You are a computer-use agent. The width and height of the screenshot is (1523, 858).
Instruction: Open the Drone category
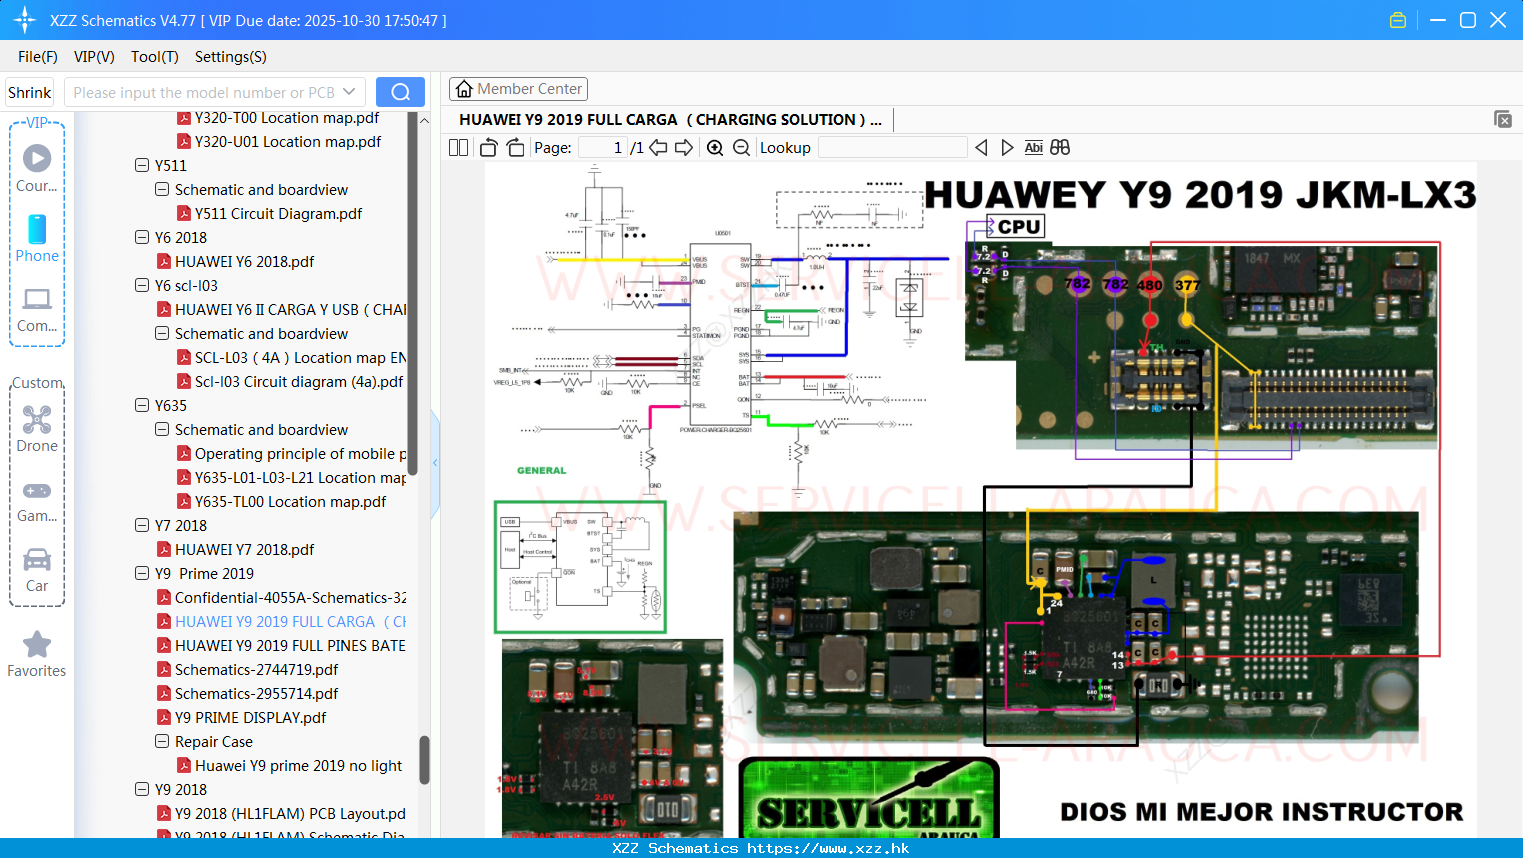click(37, 429)
